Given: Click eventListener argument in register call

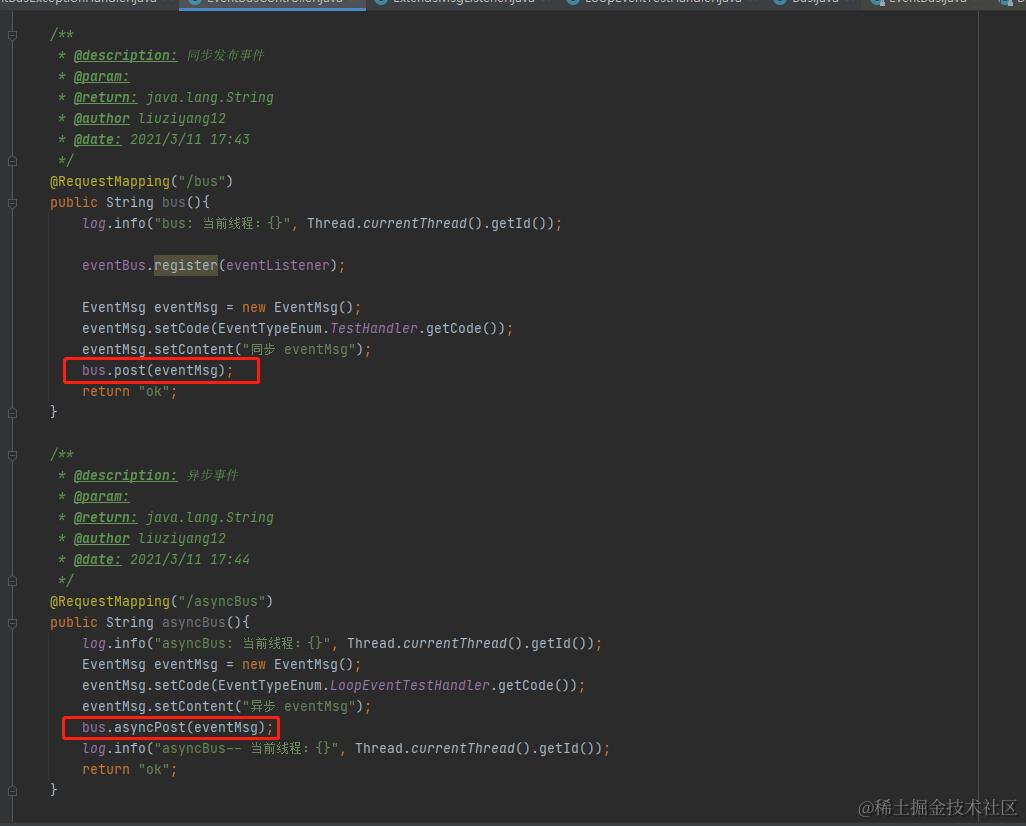Looking at the screenshot, I should pos(277,266).
